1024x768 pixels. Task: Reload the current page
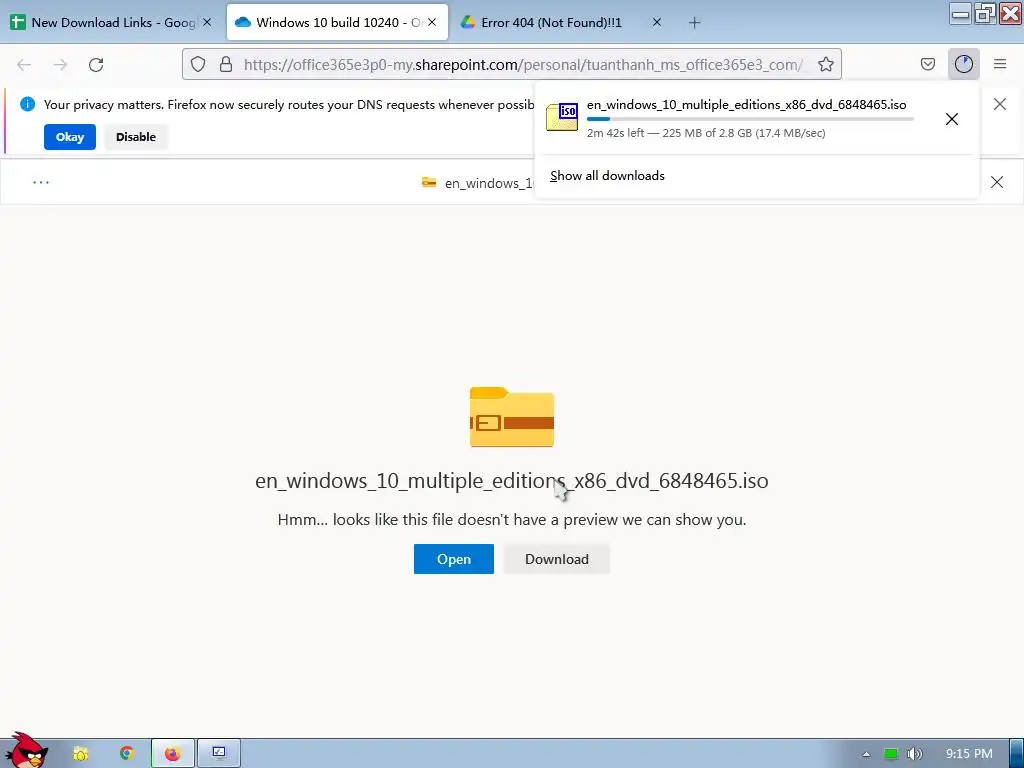[x=96, y=65]
